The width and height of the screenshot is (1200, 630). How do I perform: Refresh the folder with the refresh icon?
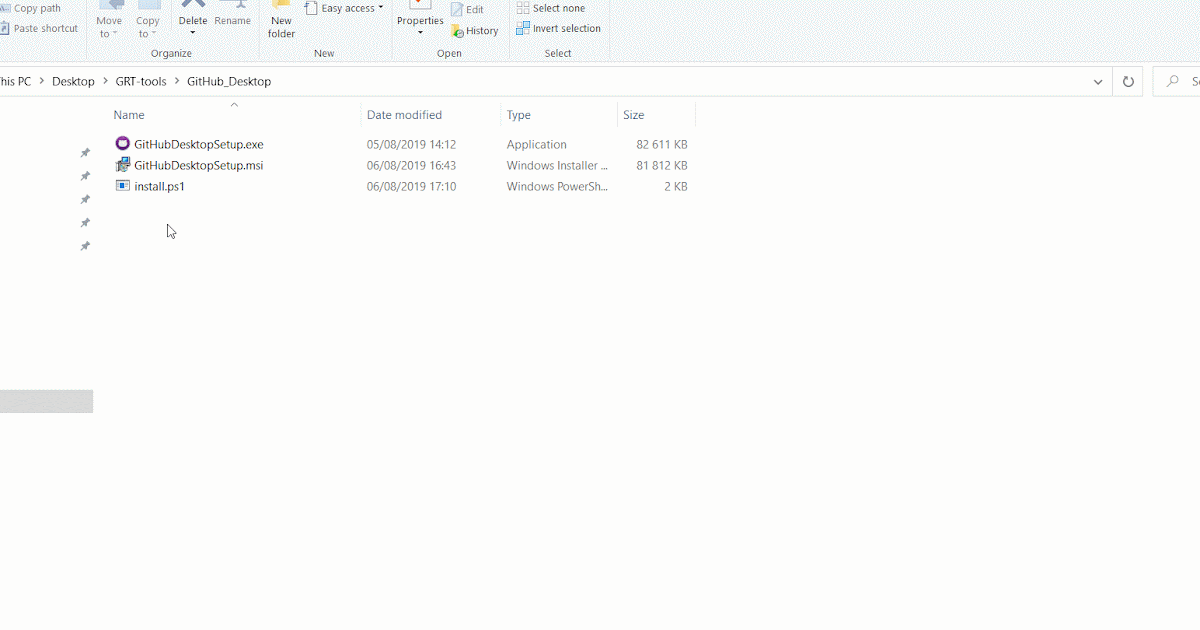click(x=1129, y=81)
